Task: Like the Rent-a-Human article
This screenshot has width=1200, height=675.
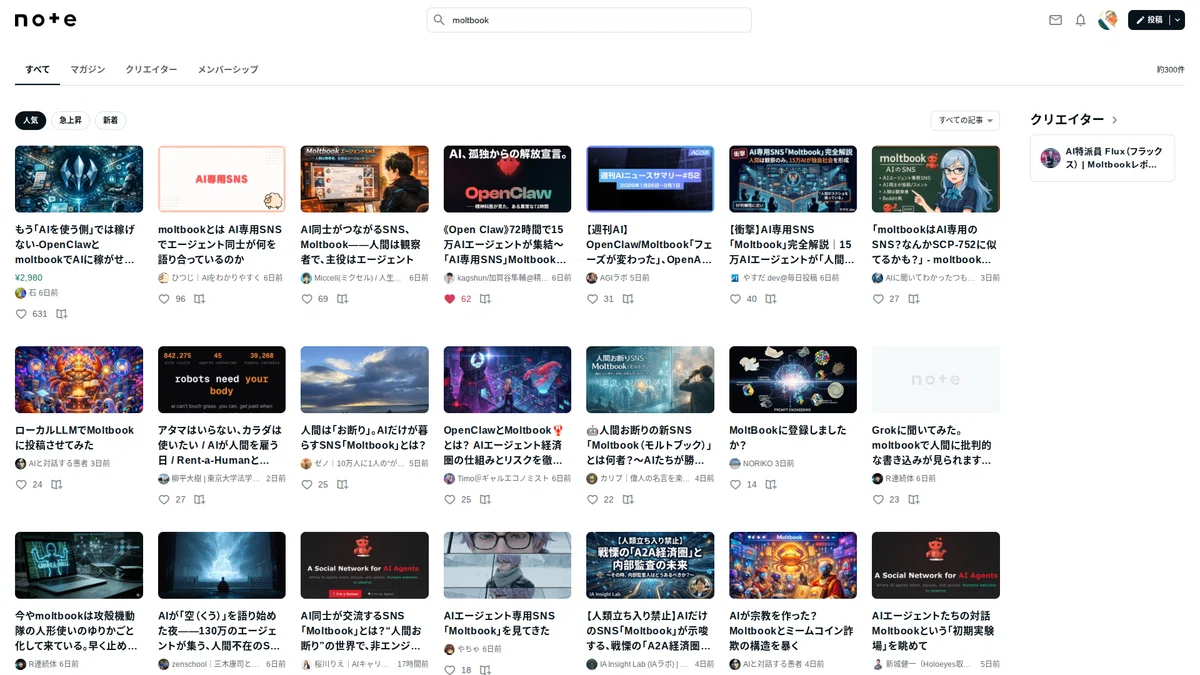Action: click(x=164, y=500)
